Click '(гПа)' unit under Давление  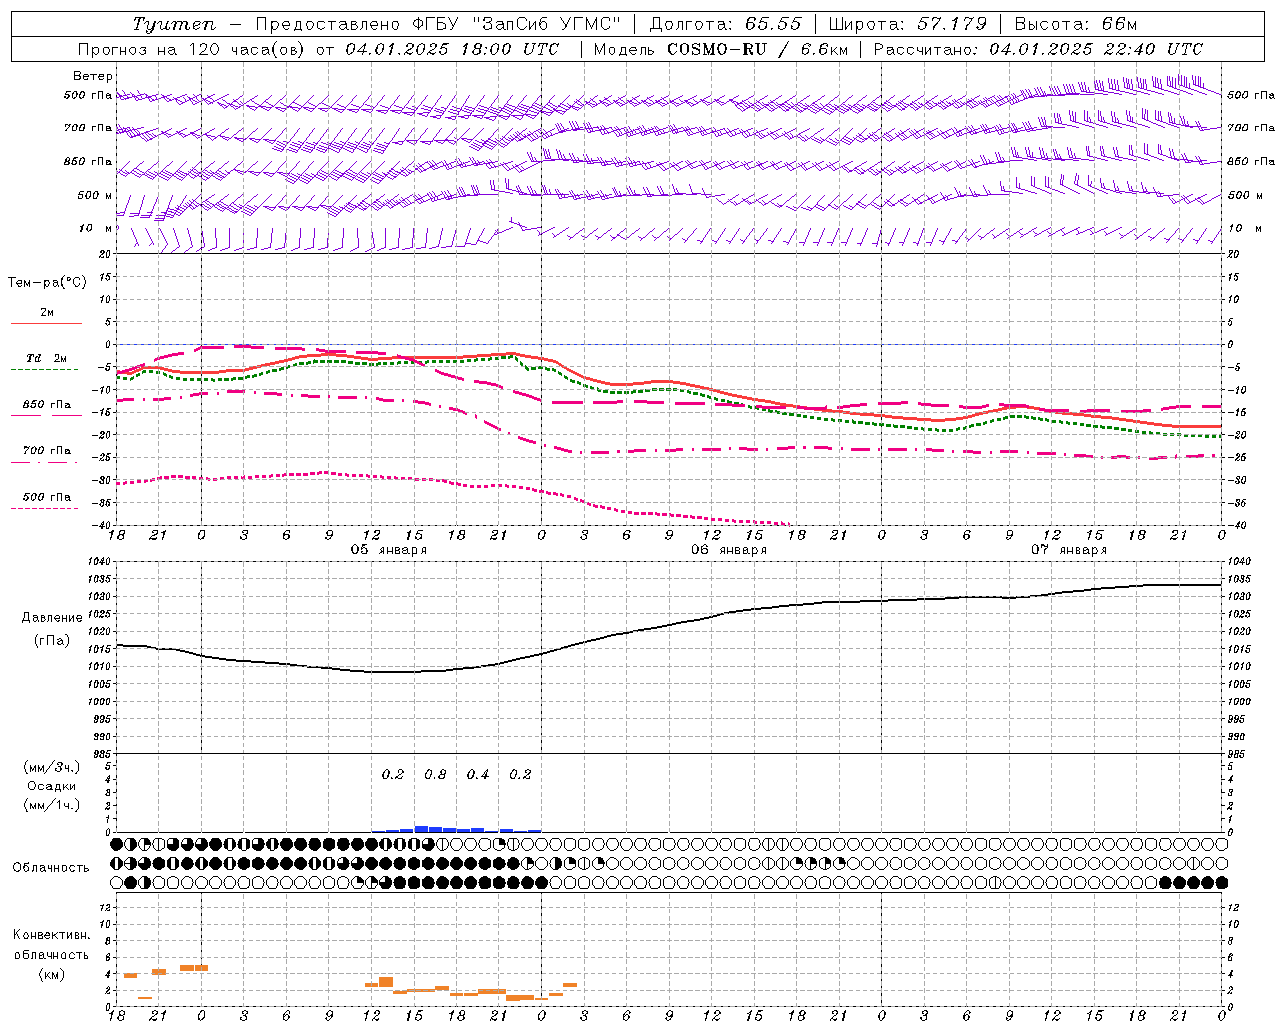(x=51, y=640)
